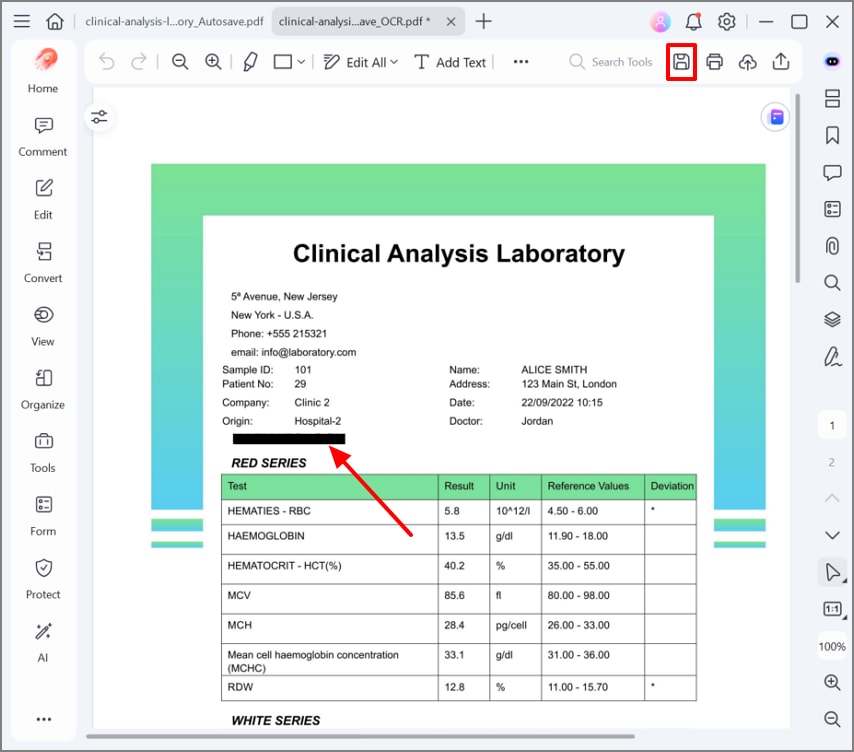Open the AI assistant icon top right
This screenshot has height=752, width=854.
point(832,62)
